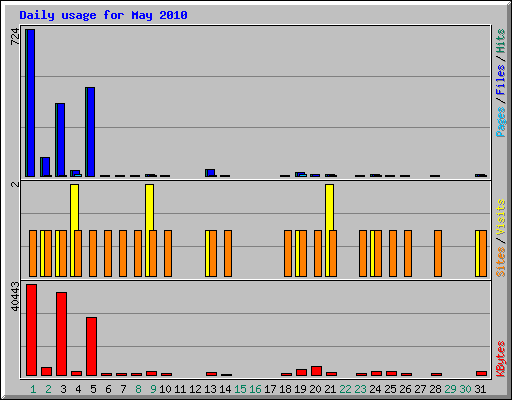
Task: Click day 8 on the x-axis
Action: tap(138, 389)
